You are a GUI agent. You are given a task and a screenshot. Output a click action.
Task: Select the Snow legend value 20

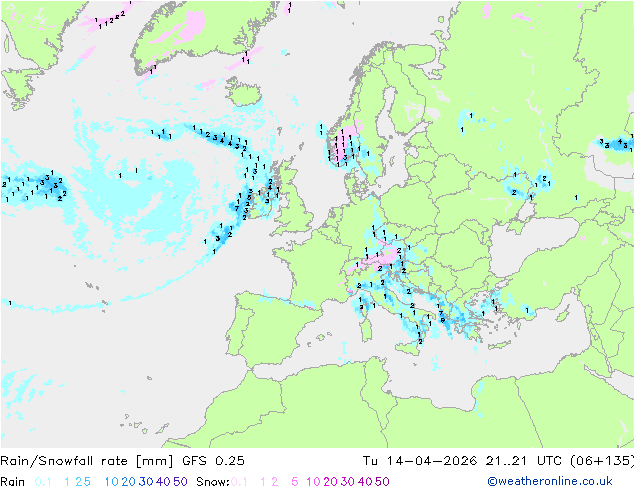point(330,482)
